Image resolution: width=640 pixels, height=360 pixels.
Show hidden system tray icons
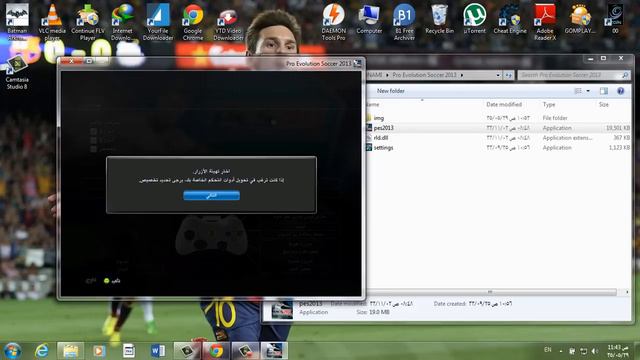click(561, 351)
